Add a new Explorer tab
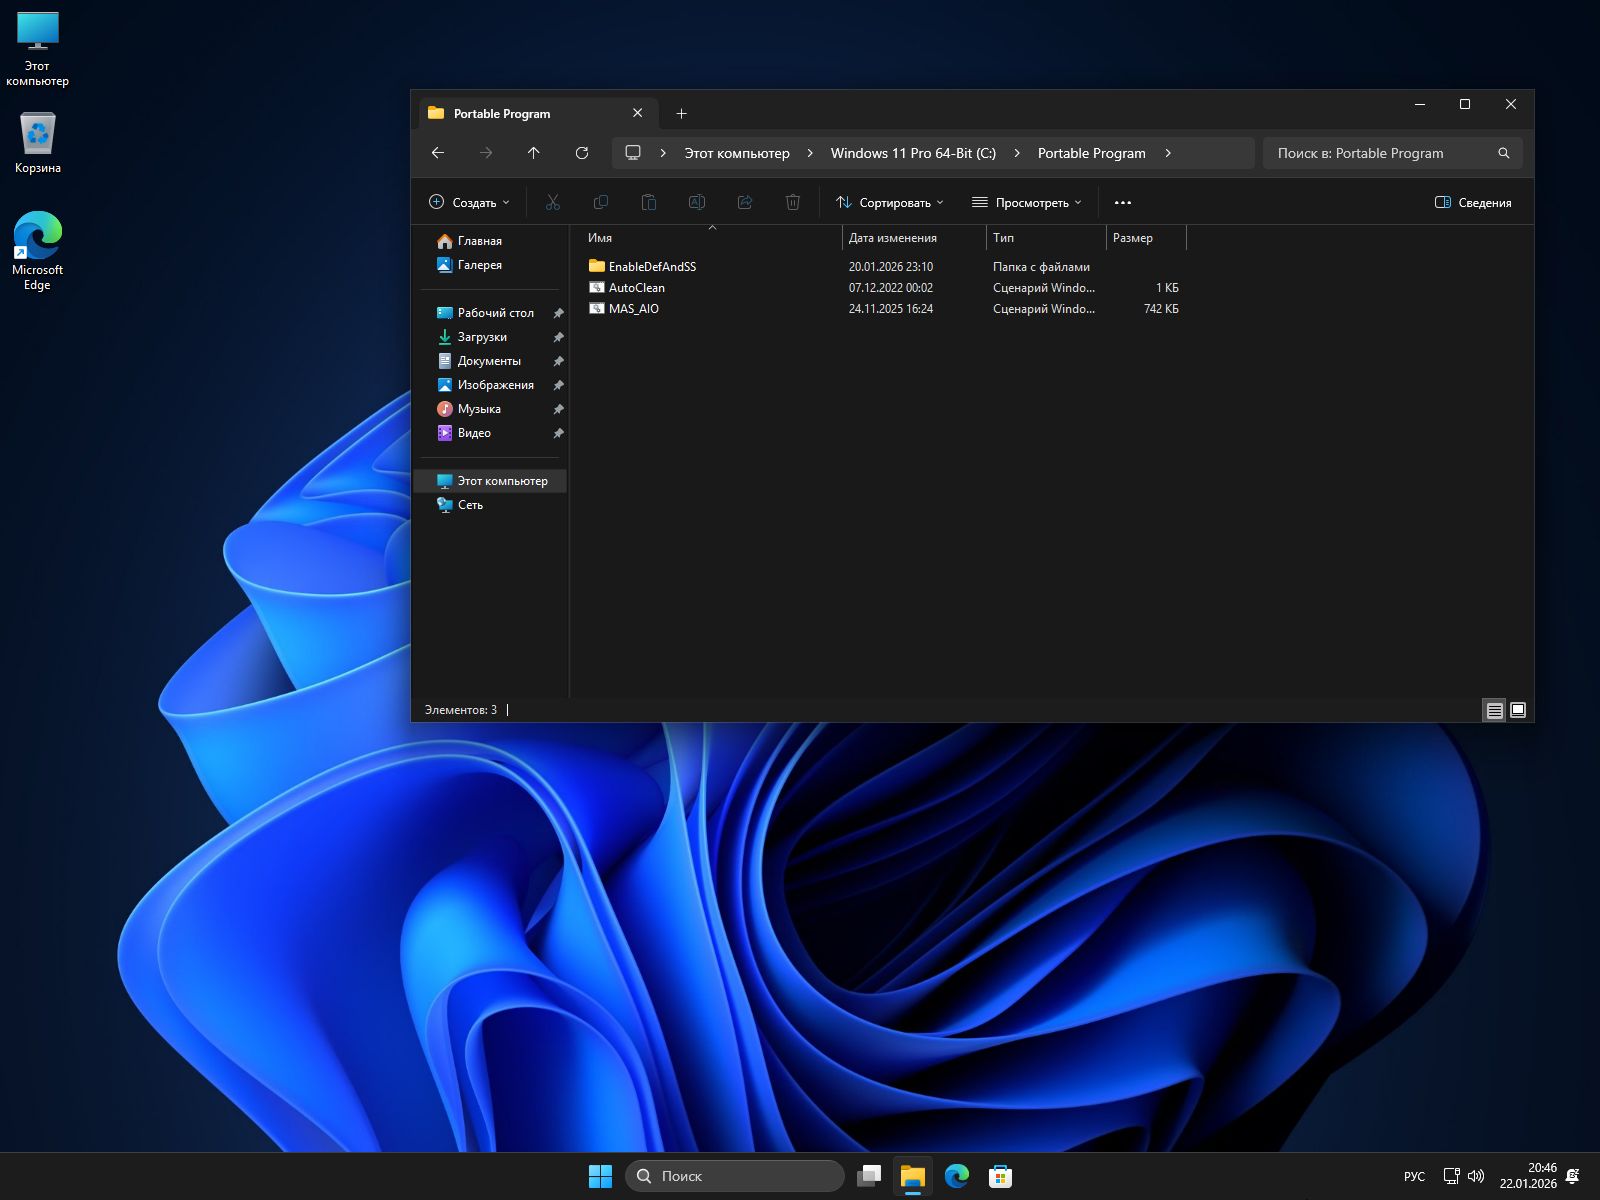The height and width of the screenshot is (1200, 1600). 681,114
